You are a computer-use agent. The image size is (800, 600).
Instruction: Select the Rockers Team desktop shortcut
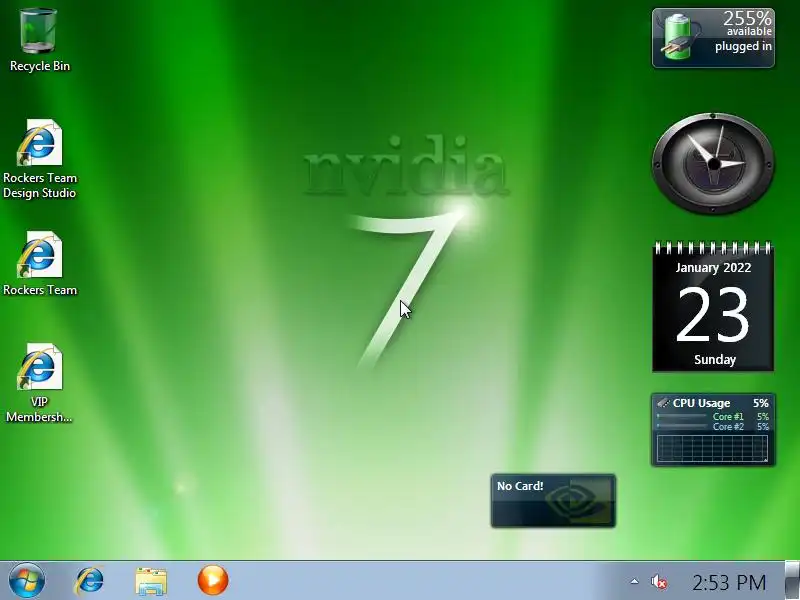pyautogui.click(x=39, y=263)
